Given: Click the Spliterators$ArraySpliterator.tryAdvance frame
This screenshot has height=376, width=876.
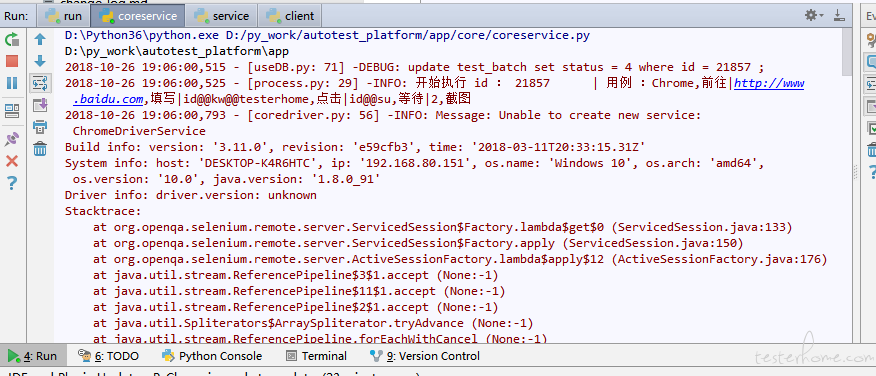Looking at the screenshot, I should [x=313, y=323].
